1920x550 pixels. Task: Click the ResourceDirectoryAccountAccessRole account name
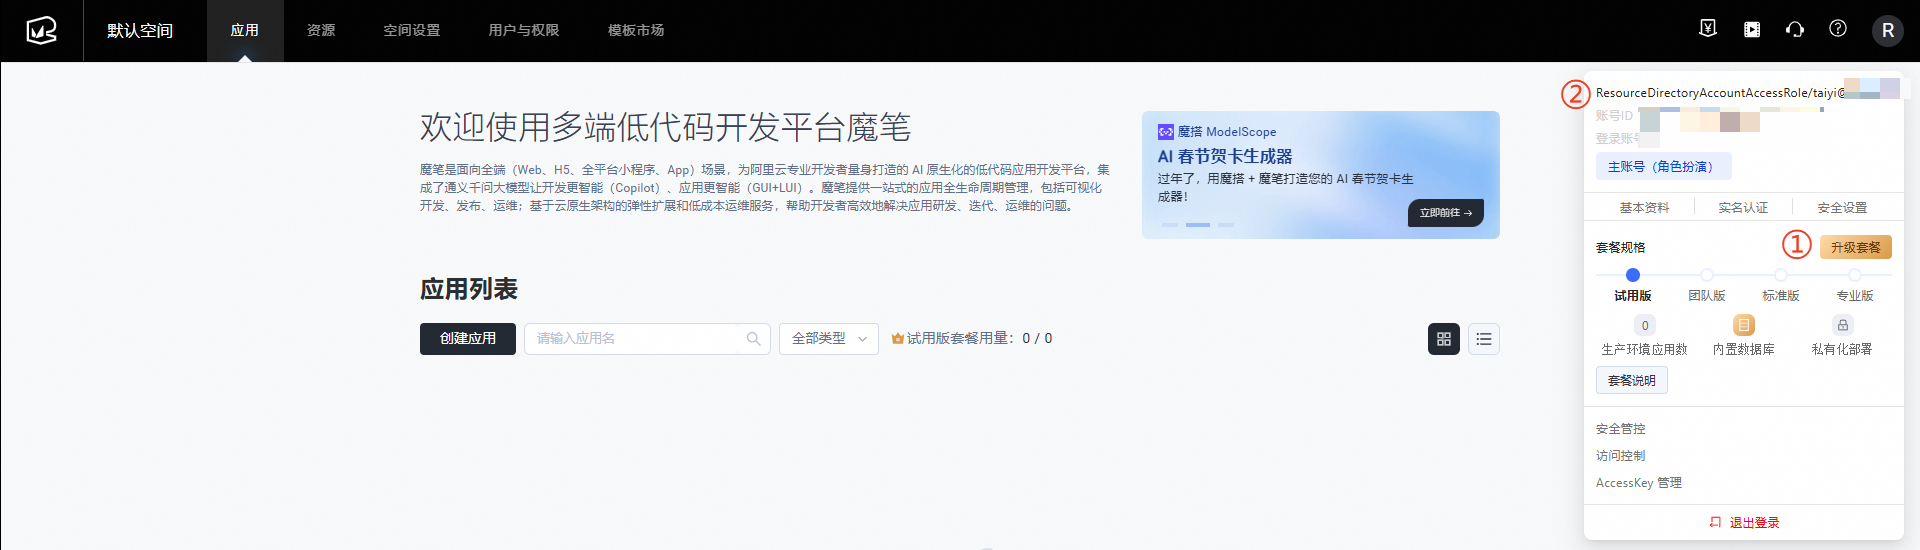tap(1720, 93)
